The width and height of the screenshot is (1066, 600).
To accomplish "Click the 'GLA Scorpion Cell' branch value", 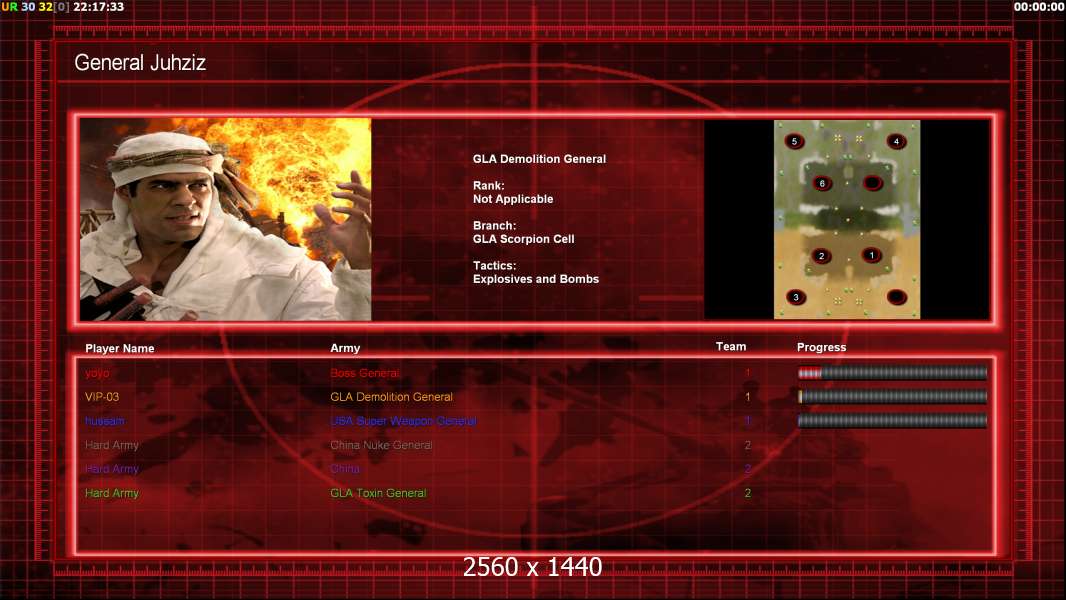I will pos(523,239).
